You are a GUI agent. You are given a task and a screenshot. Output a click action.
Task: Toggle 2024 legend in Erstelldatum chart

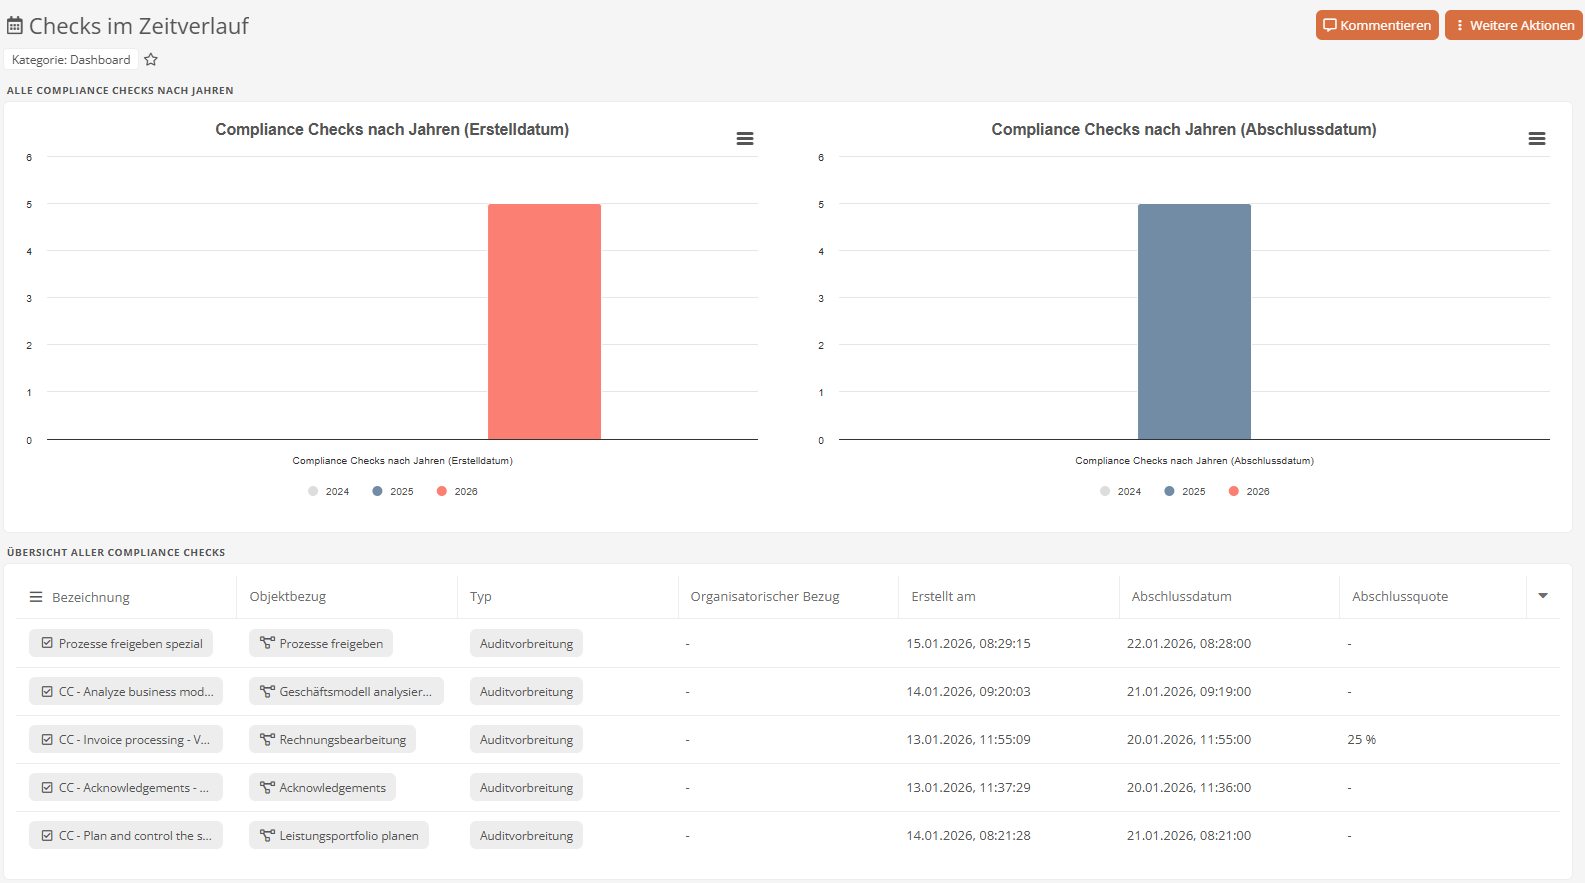point(329,491)
